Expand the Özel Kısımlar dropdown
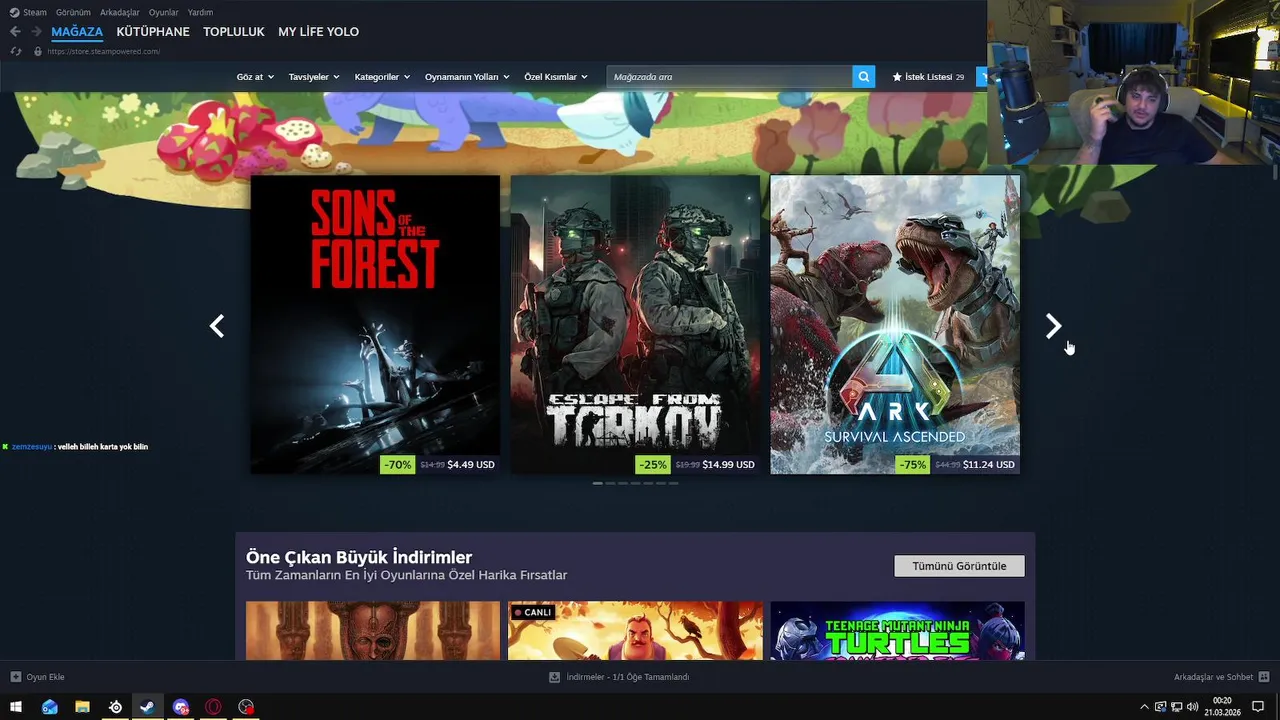Viewport: 1280px width, 720px height. tap(556, 77)
